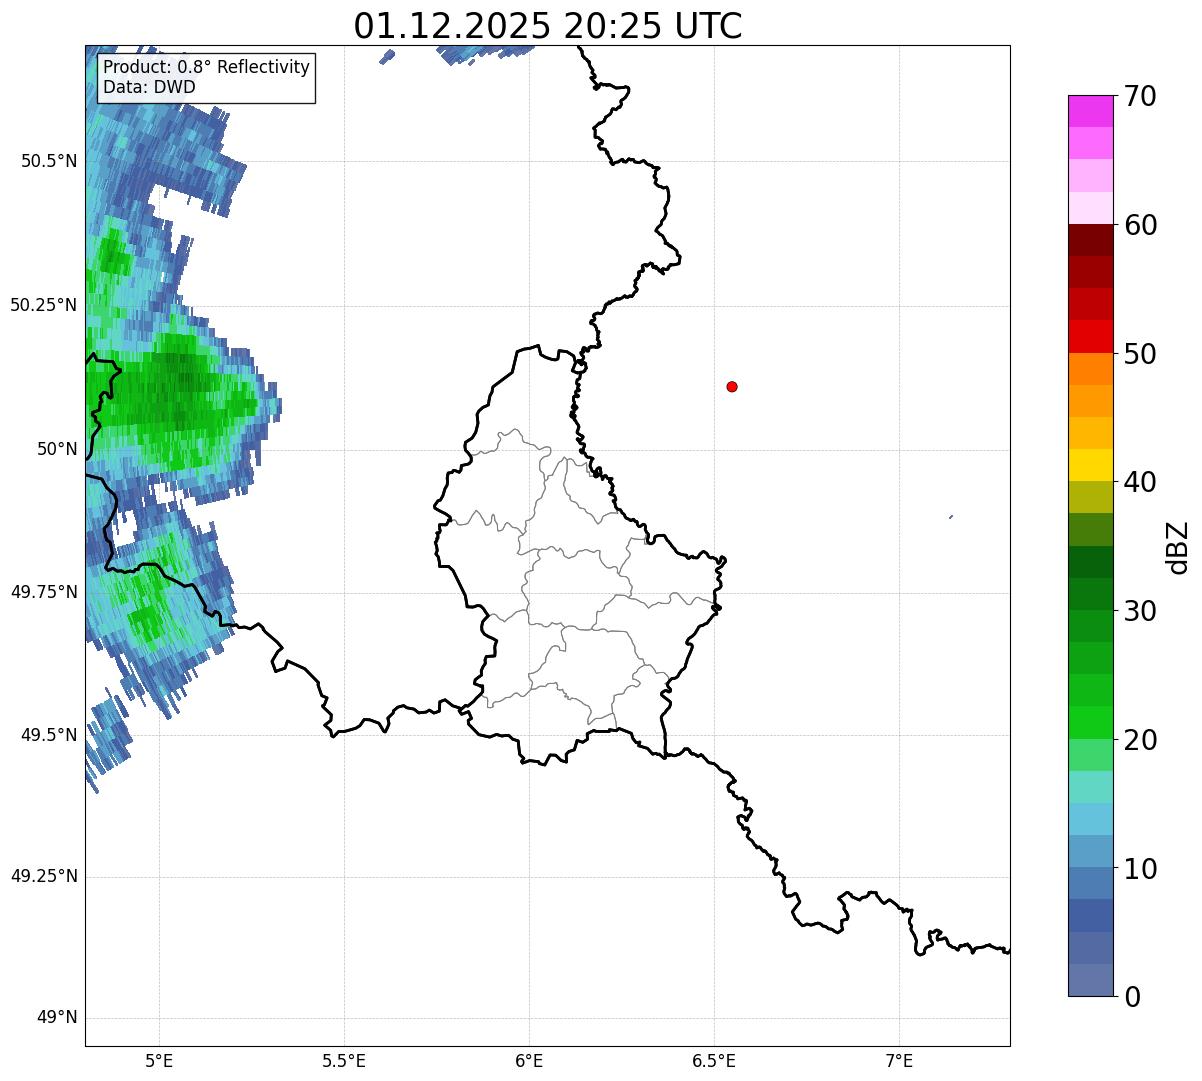Screen dimensions: 1202x1081
Task: Click the 7°E longitude label
Action: (x=899, y=1061)
